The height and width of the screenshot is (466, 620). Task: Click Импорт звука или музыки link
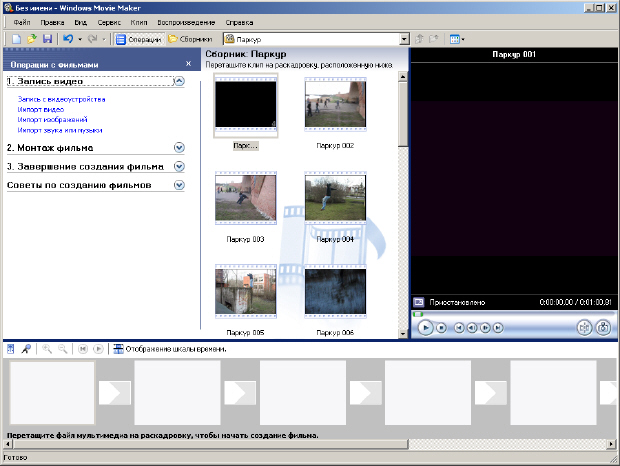tap(59, 130)
